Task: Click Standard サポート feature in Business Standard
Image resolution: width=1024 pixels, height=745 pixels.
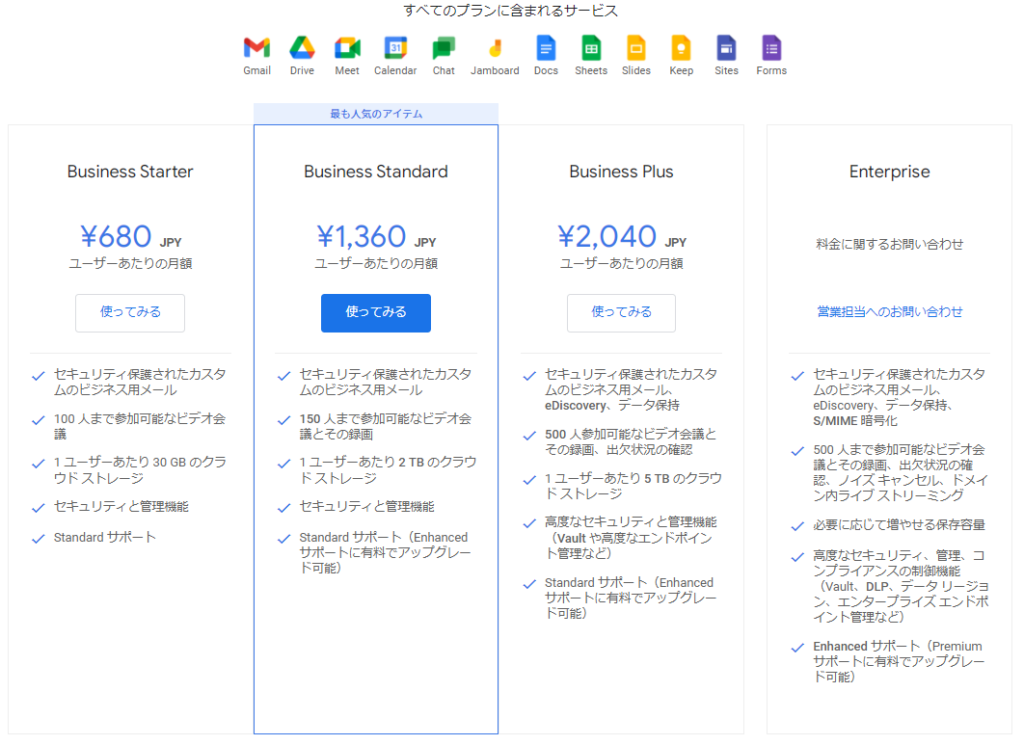Action: click(x=385, y=552)
